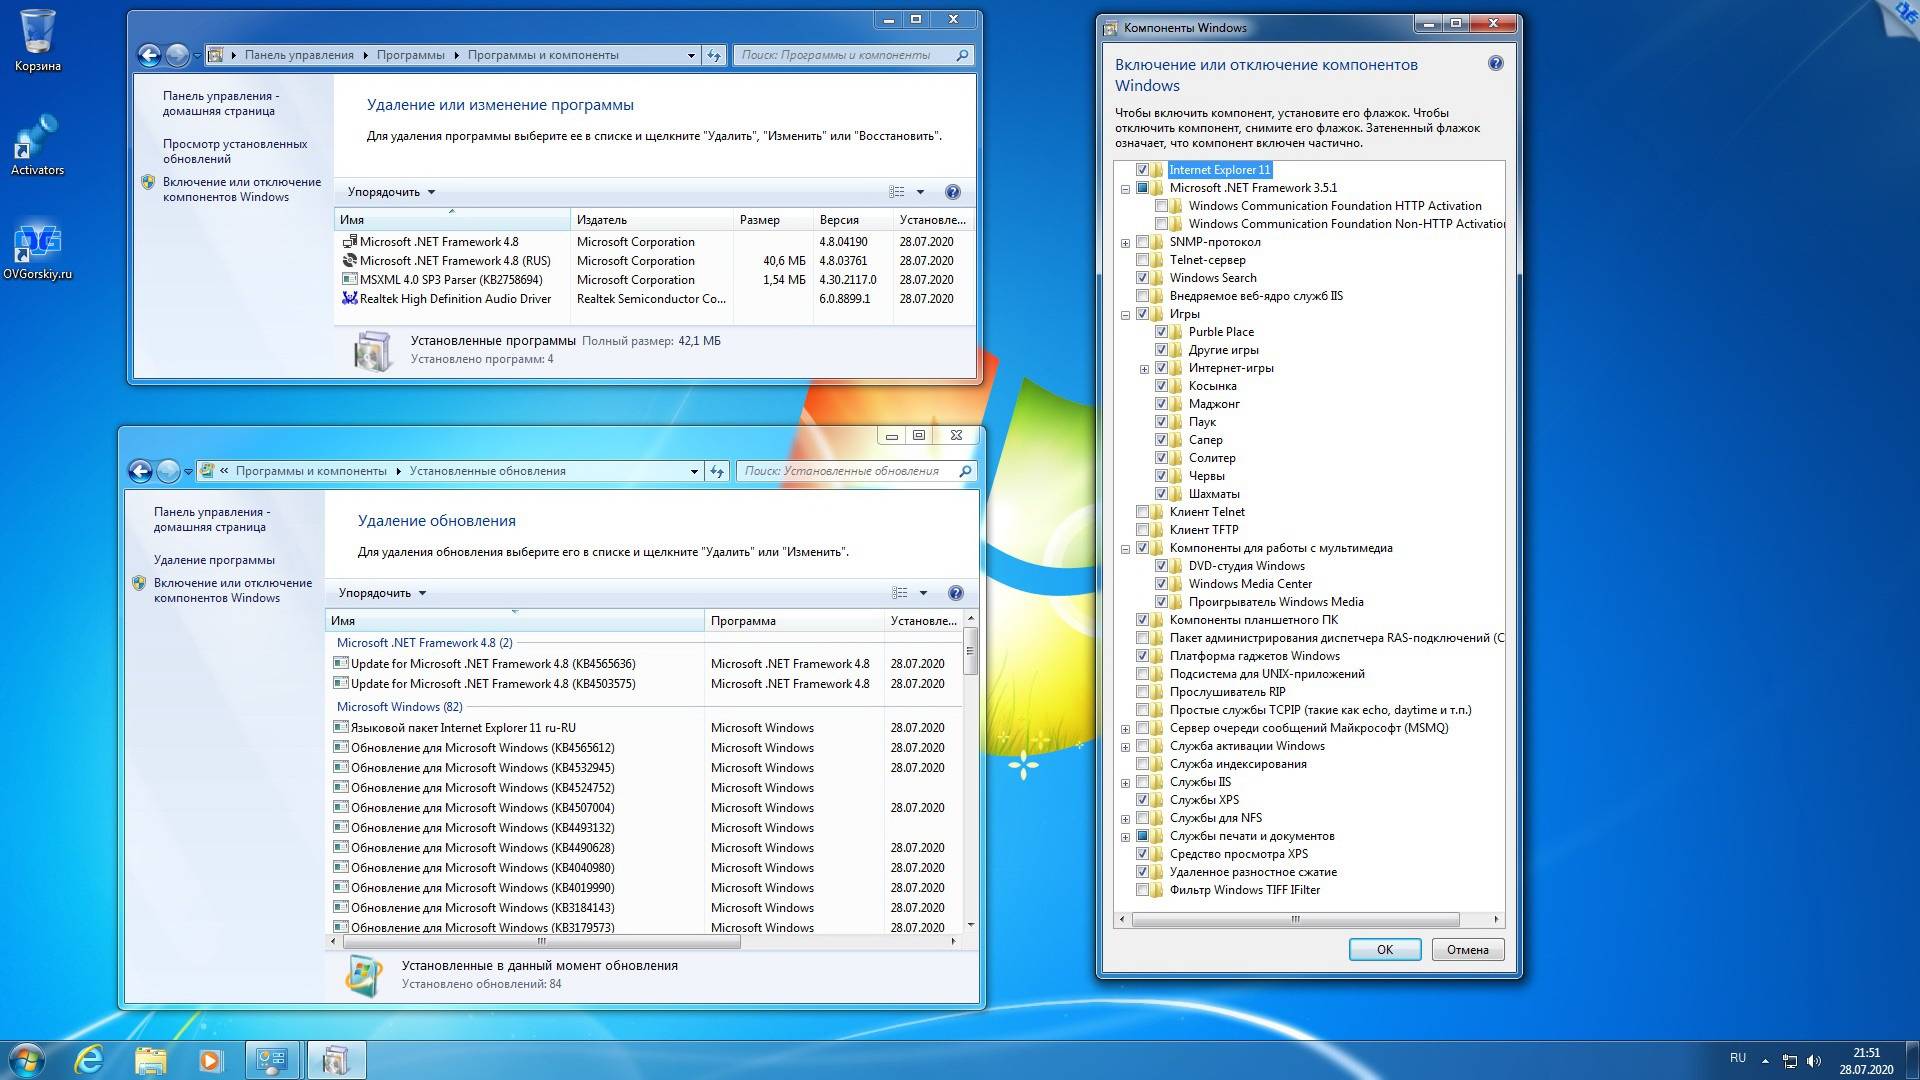Click OK in Windows Components dialog
The image size is (1920, 1080).
pos(1385,950)
